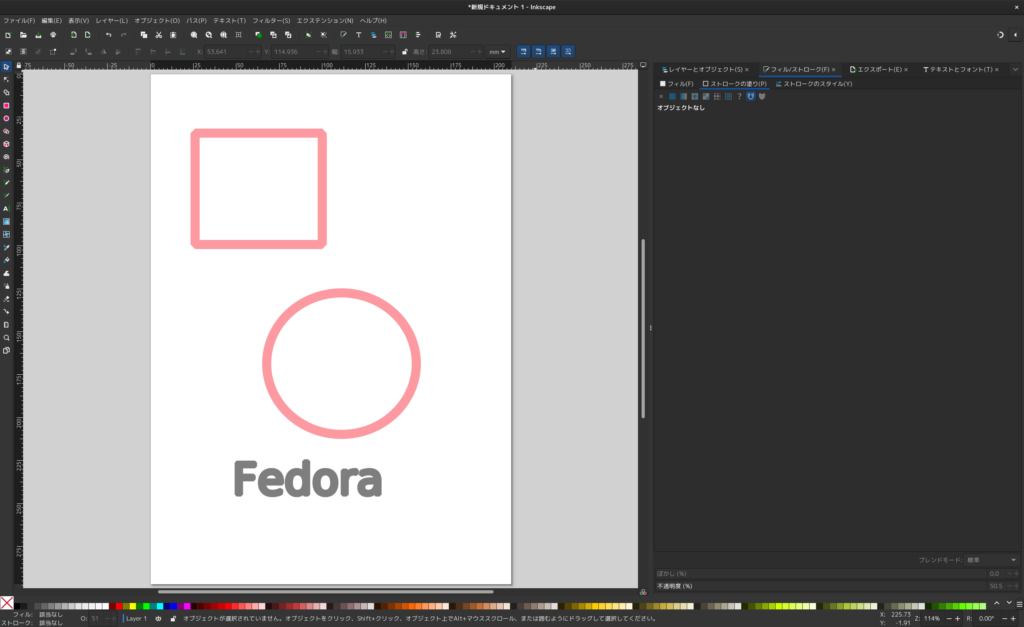Select the Selector arrow tool
The height and width of the screenshot is (627, 1024).
click(7, 67)
